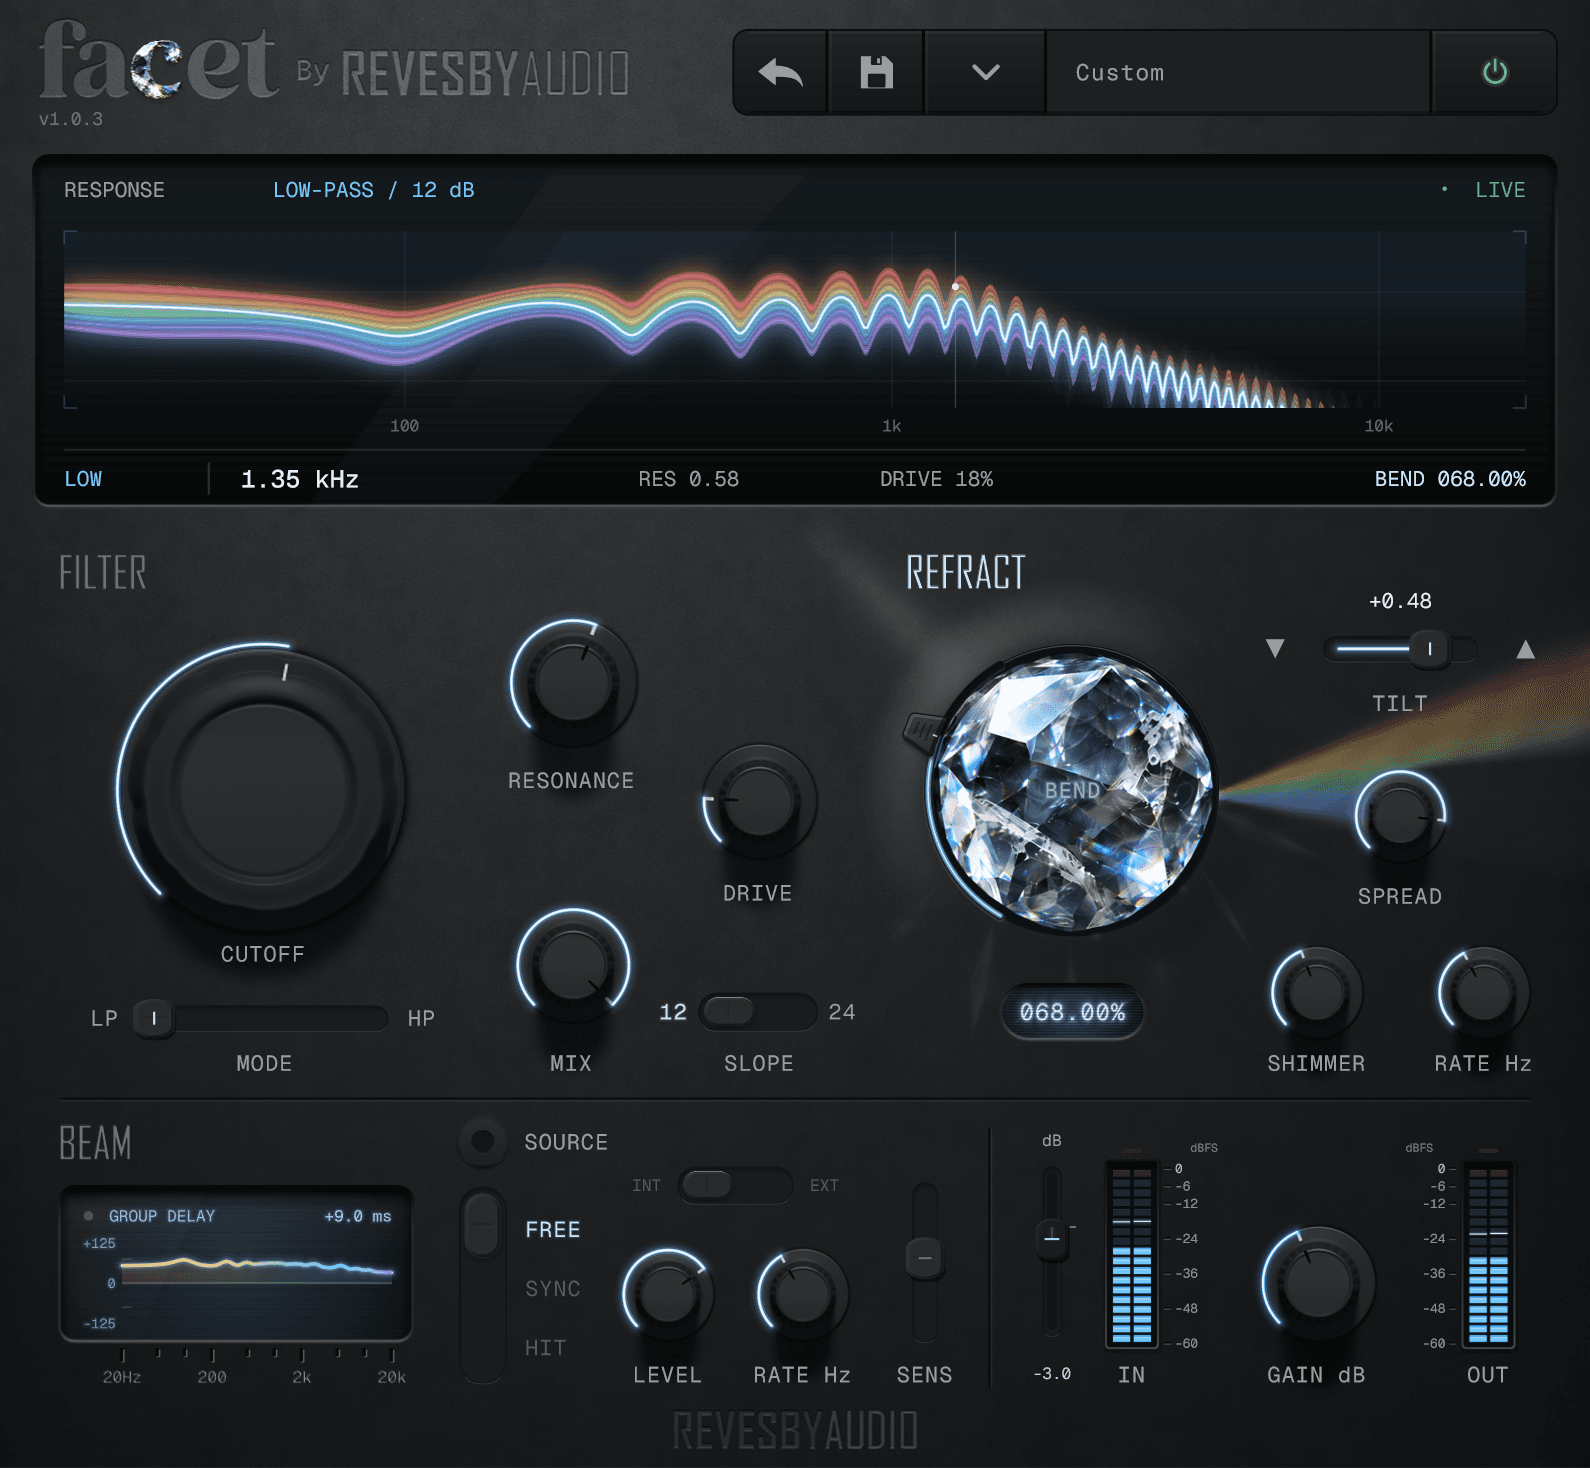Click the LIVE indicator in response display

1500,190
